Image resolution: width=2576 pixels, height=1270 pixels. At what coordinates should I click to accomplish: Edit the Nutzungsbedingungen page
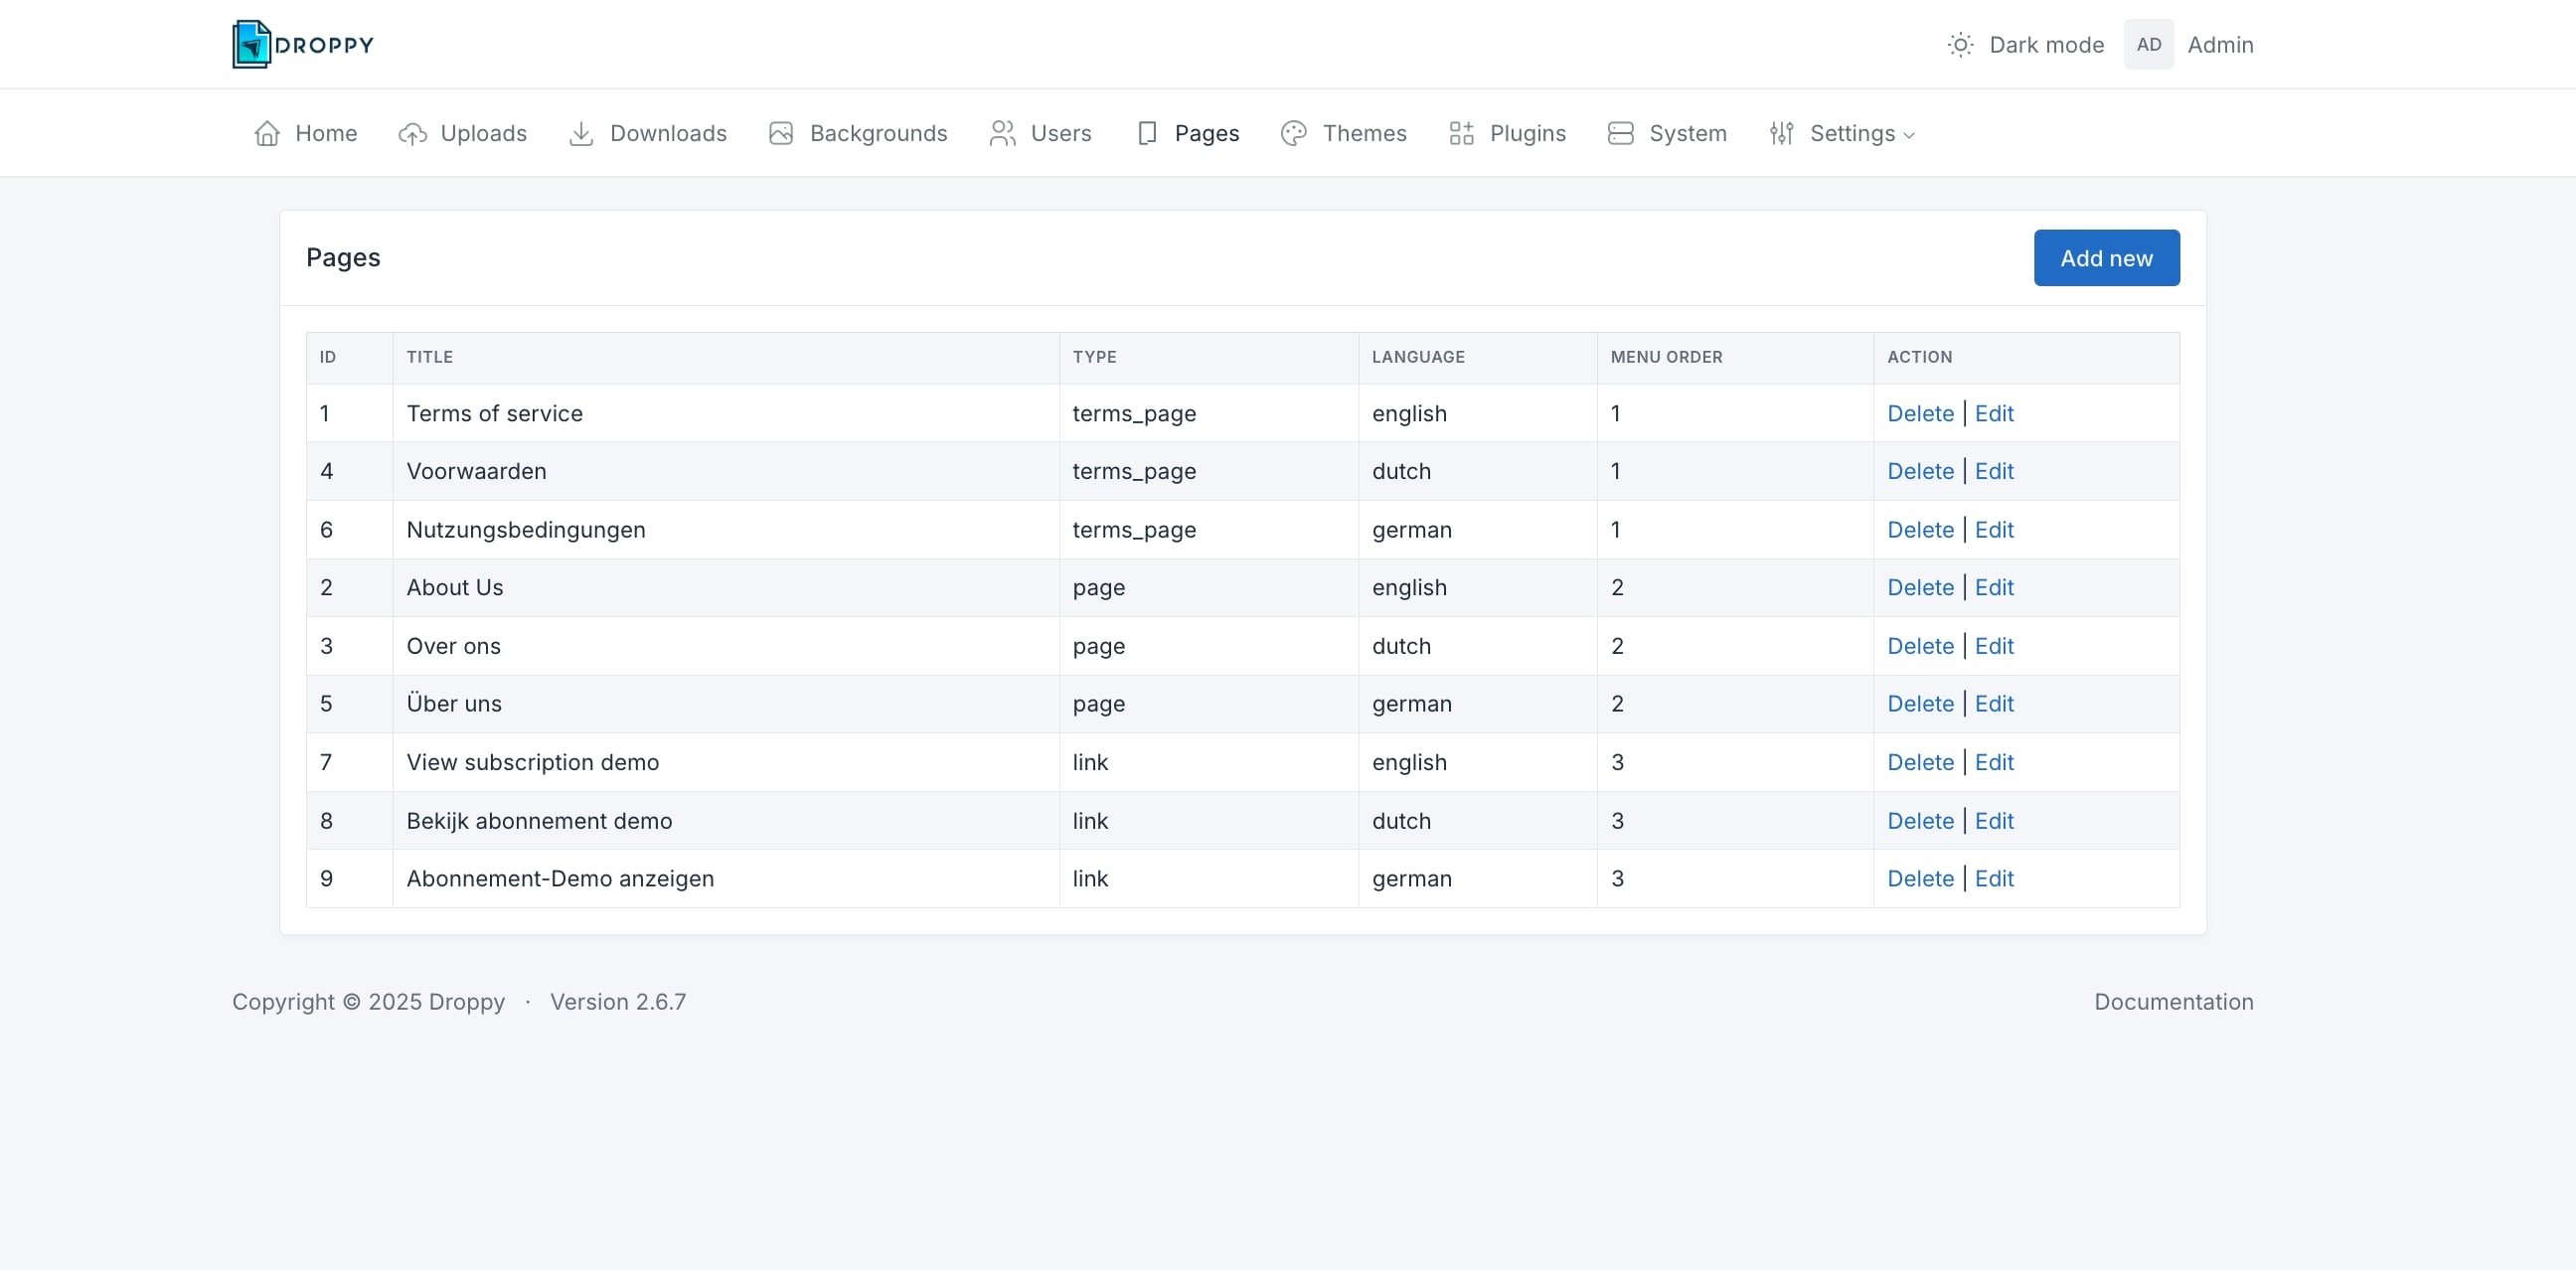(1994, 529)
